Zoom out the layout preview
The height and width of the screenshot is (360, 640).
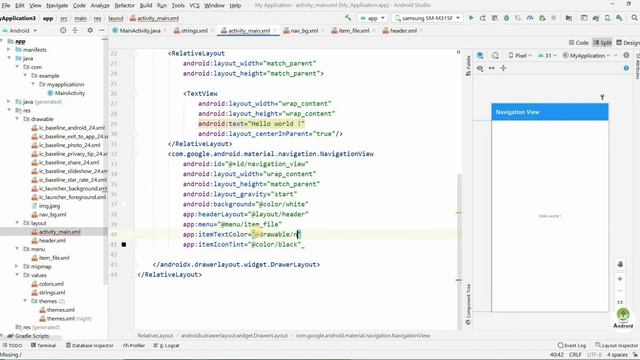[620, 291]
